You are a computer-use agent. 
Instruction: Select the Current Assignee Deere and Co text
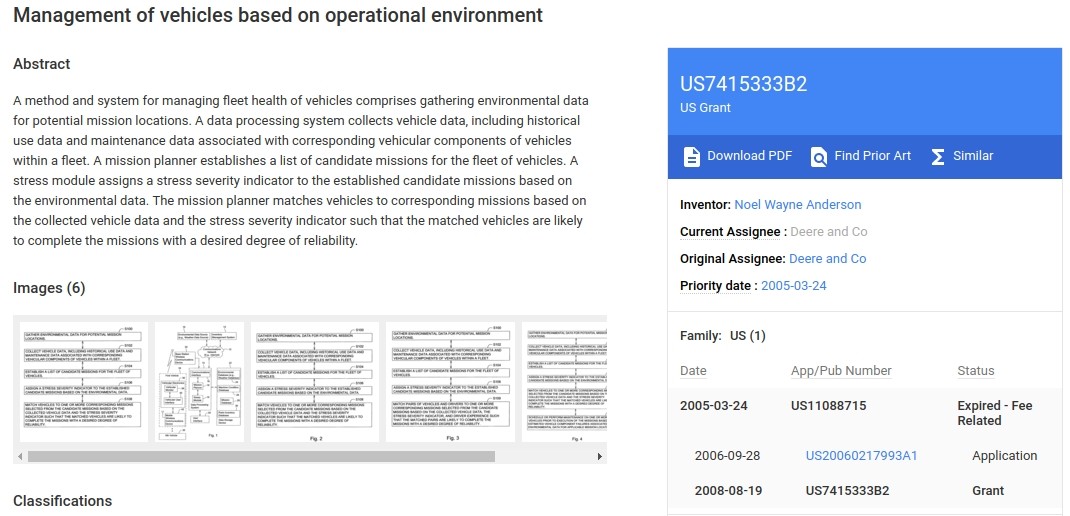828,231
